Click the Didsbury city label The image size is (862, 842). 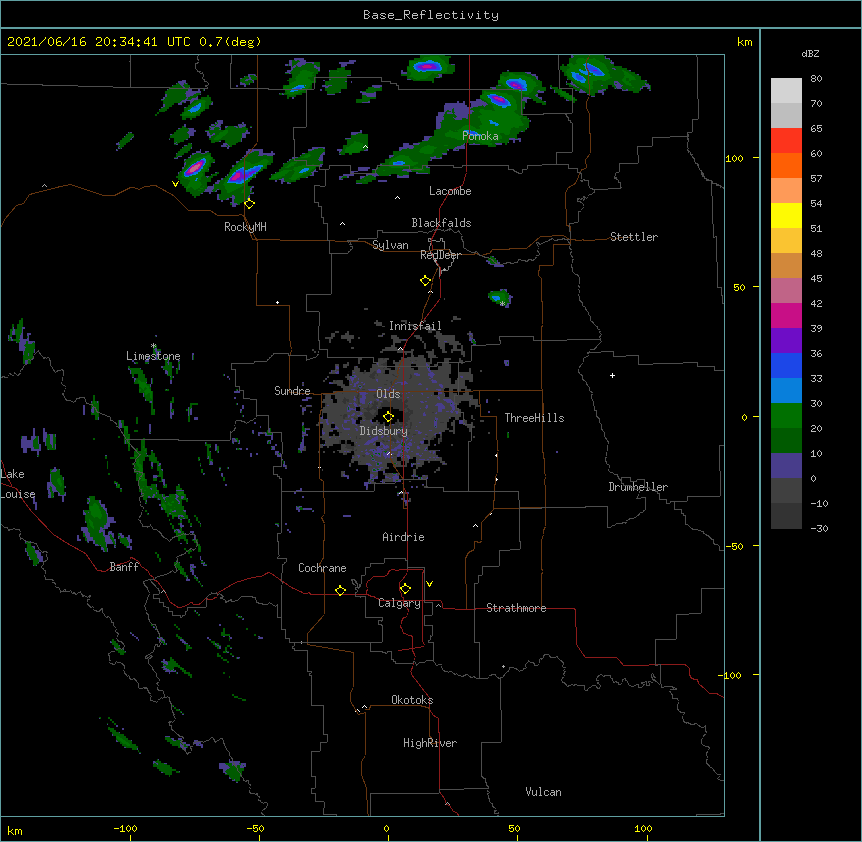(383, 431)
